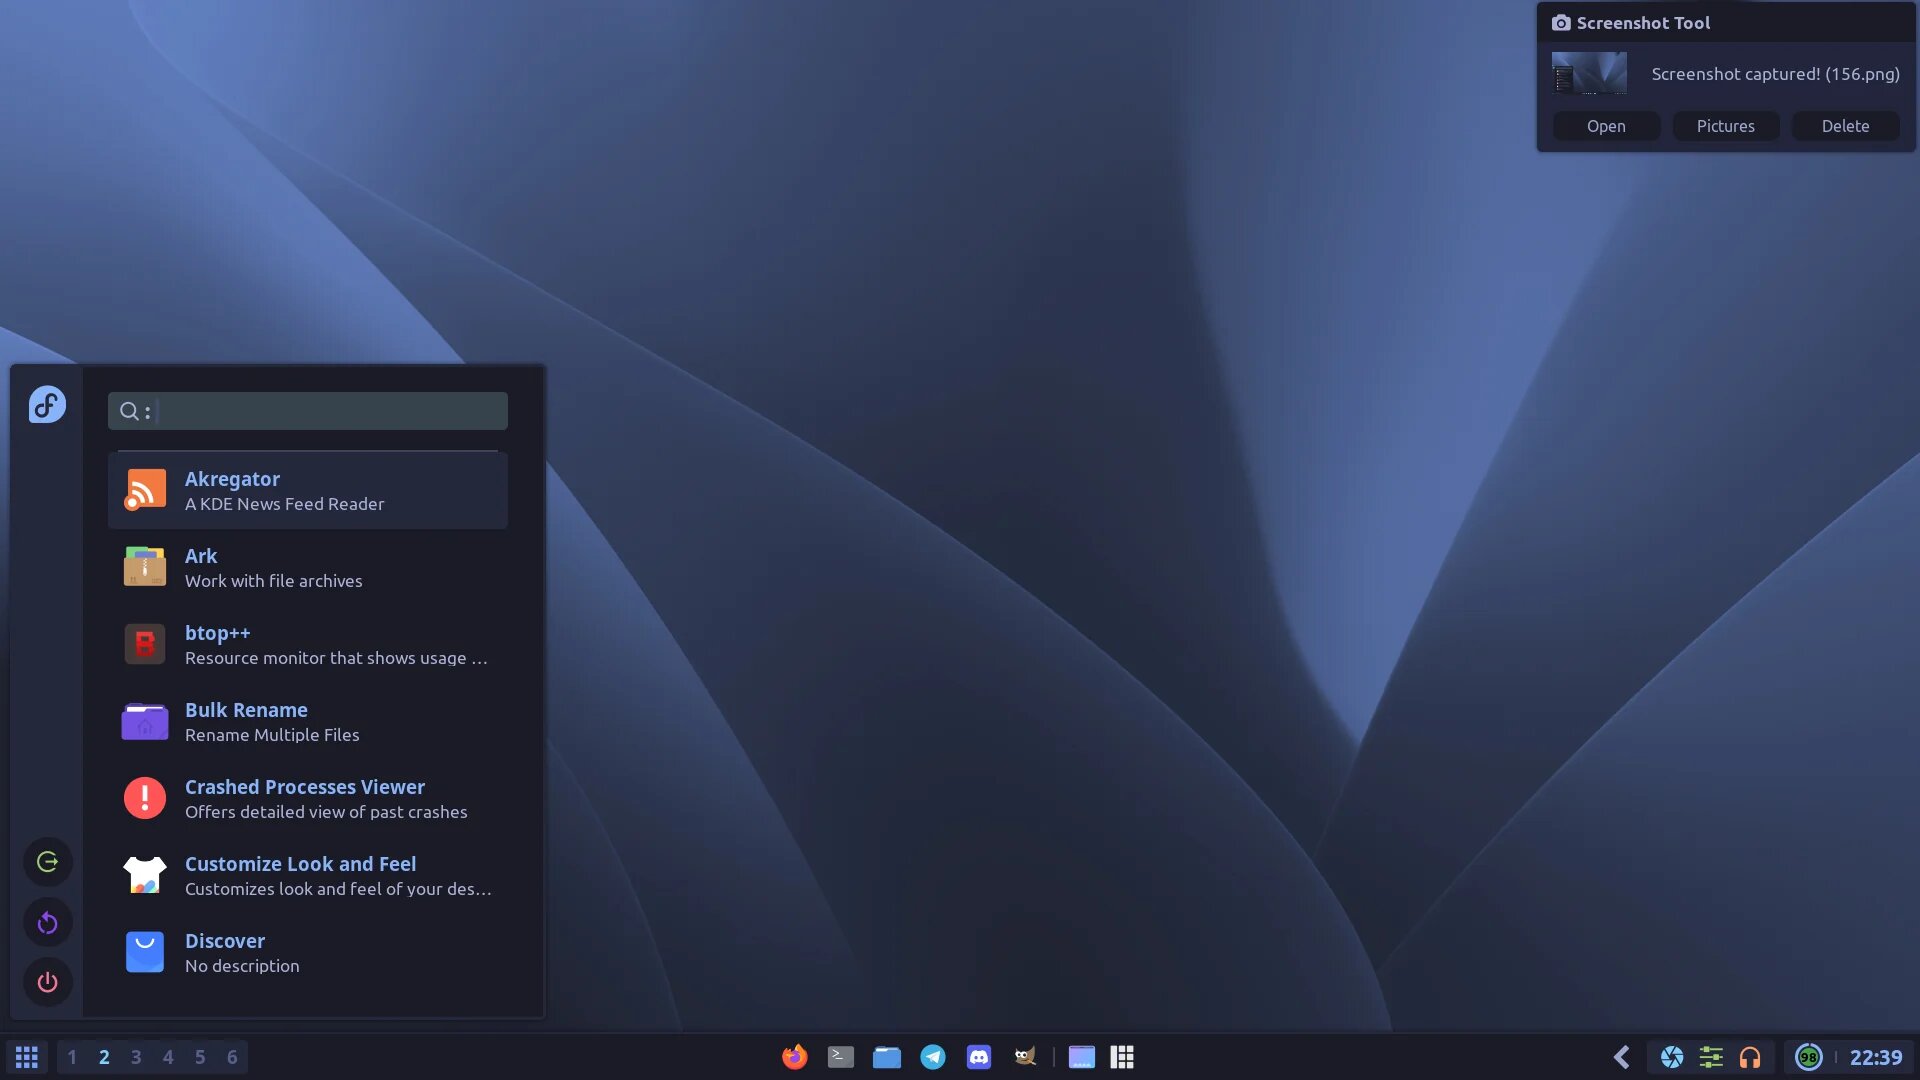This screenshot has width=1920, height=1080.
Task: Click Delete in screenshot notification
Action: [x=1845, y=126]
